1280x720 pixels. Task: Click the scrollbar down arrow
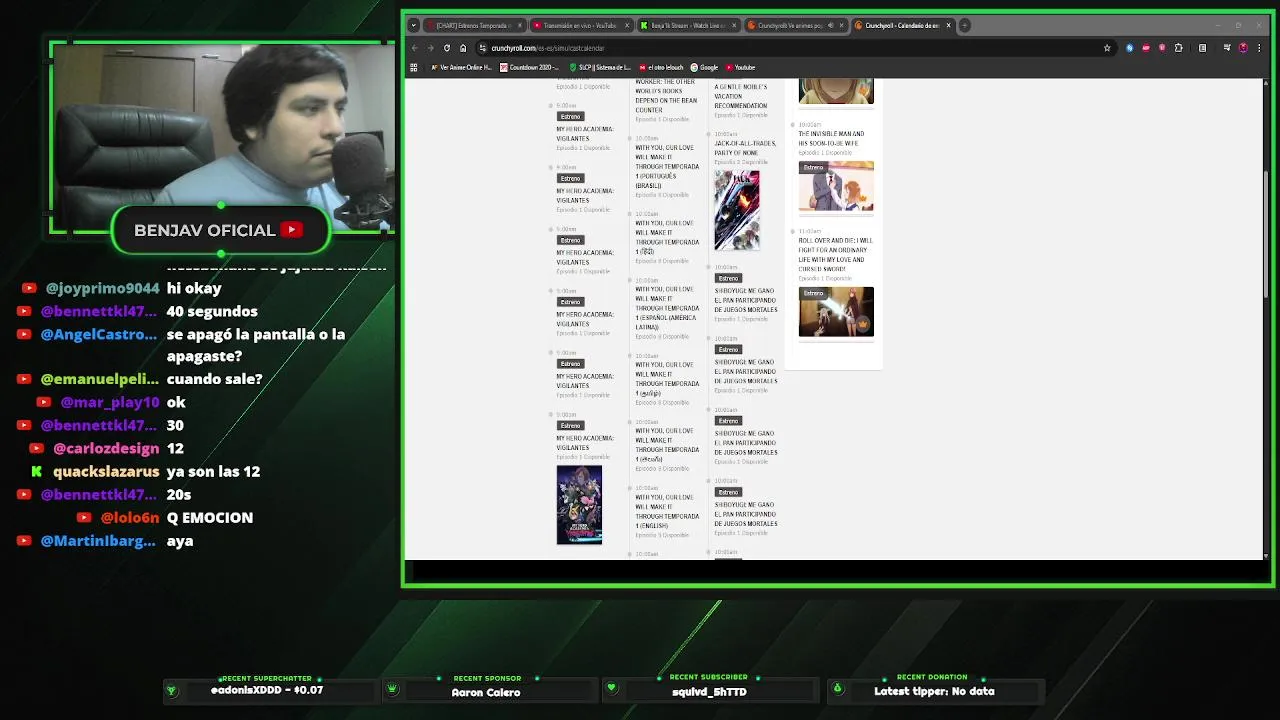pyautogui.click(x=1266, y=555)
